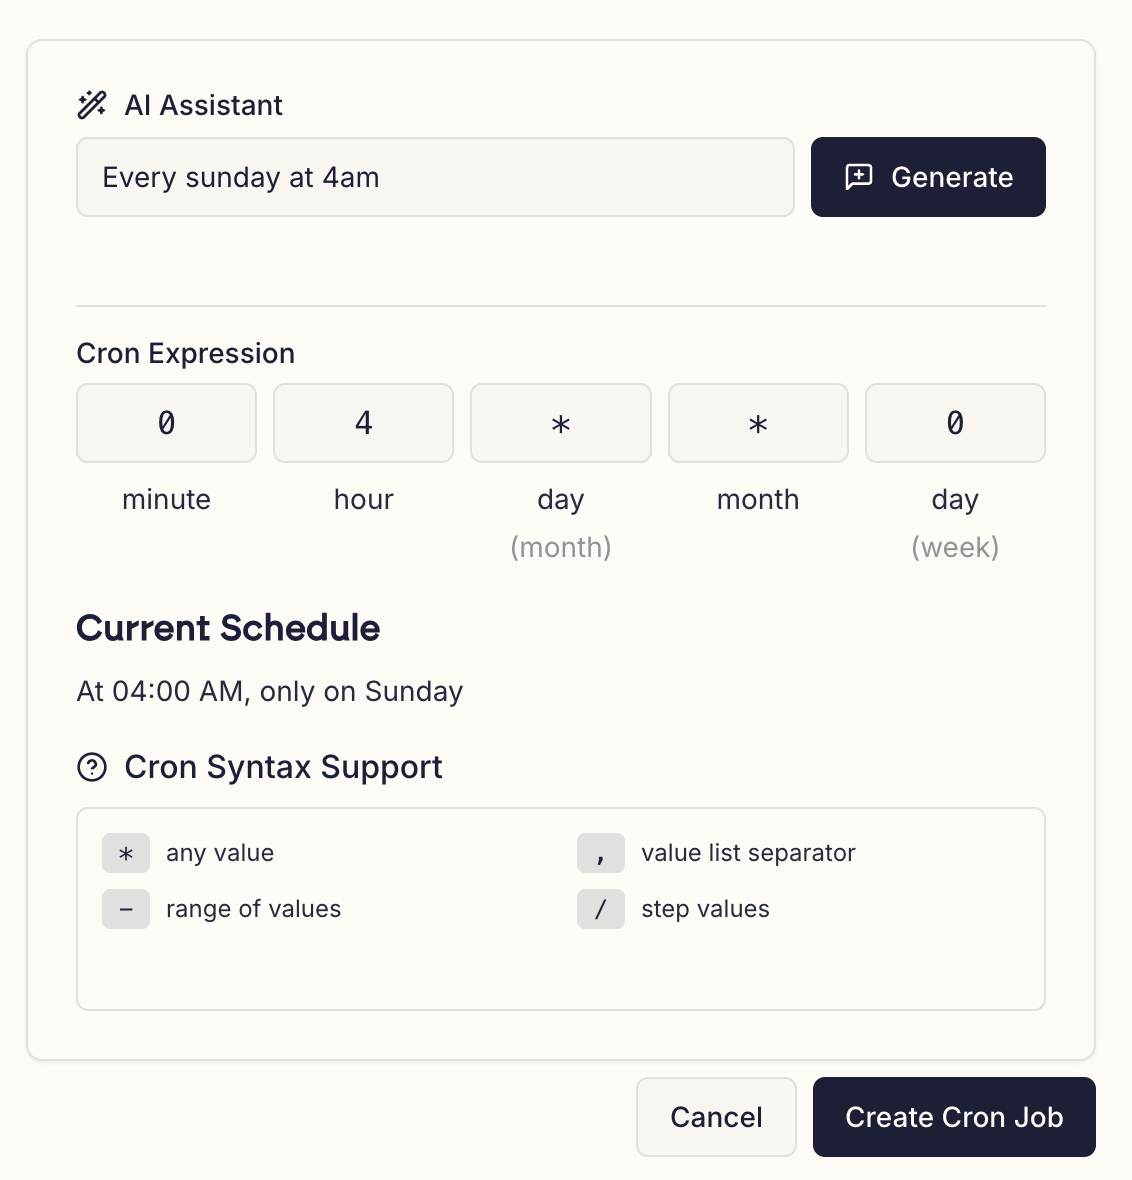Click the comma list separator syntax key
This screenshot has height=1180, width=1132.
point(601,853)
